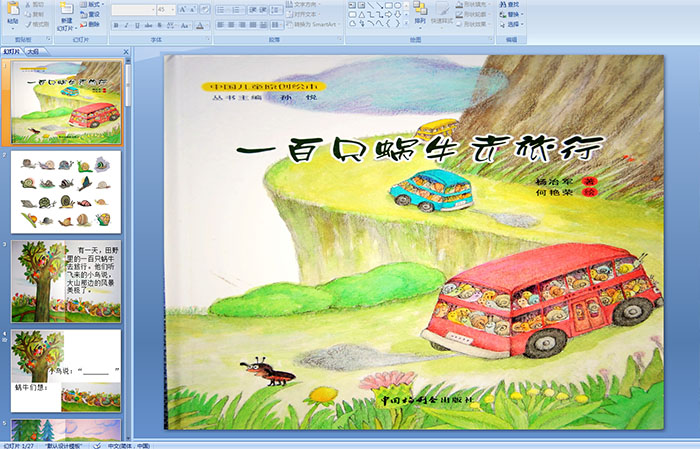The image size is (700, 449).
Task: Open the Change Case (Aa) dropdown
Action: coord(185,25)
